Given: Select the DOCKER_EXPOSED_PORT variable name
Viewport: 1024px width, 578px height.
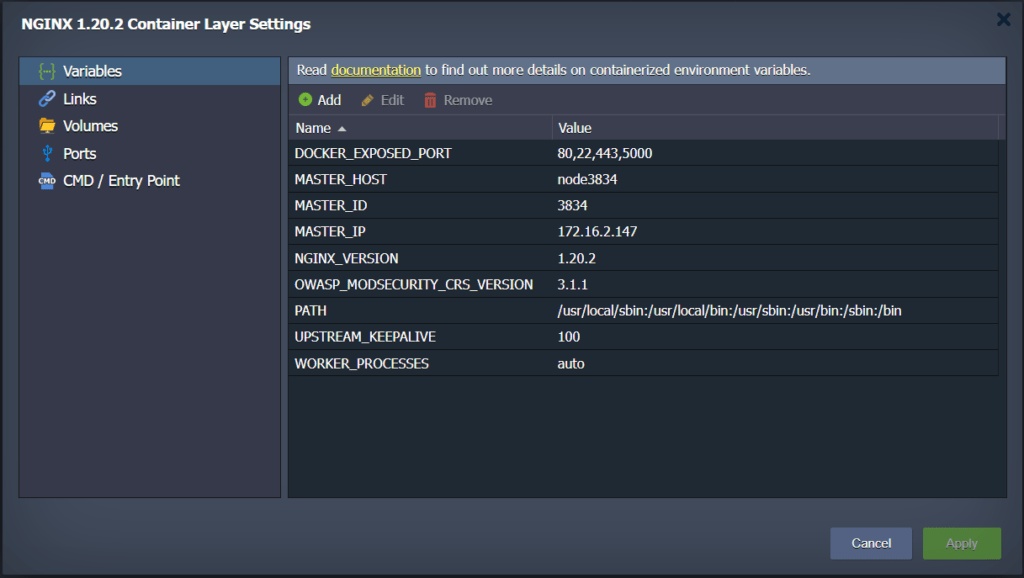Looking at the screenshot, I should tap(373, 153).
